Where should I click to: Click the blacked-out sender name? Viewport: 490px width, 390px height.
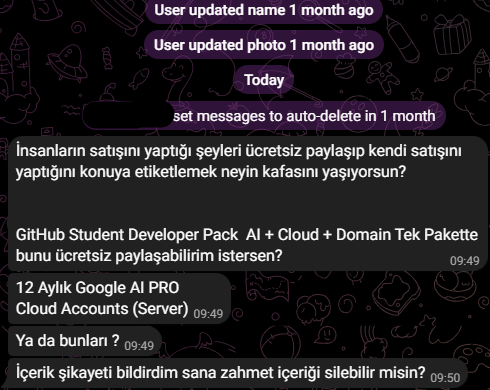point(128,115)
